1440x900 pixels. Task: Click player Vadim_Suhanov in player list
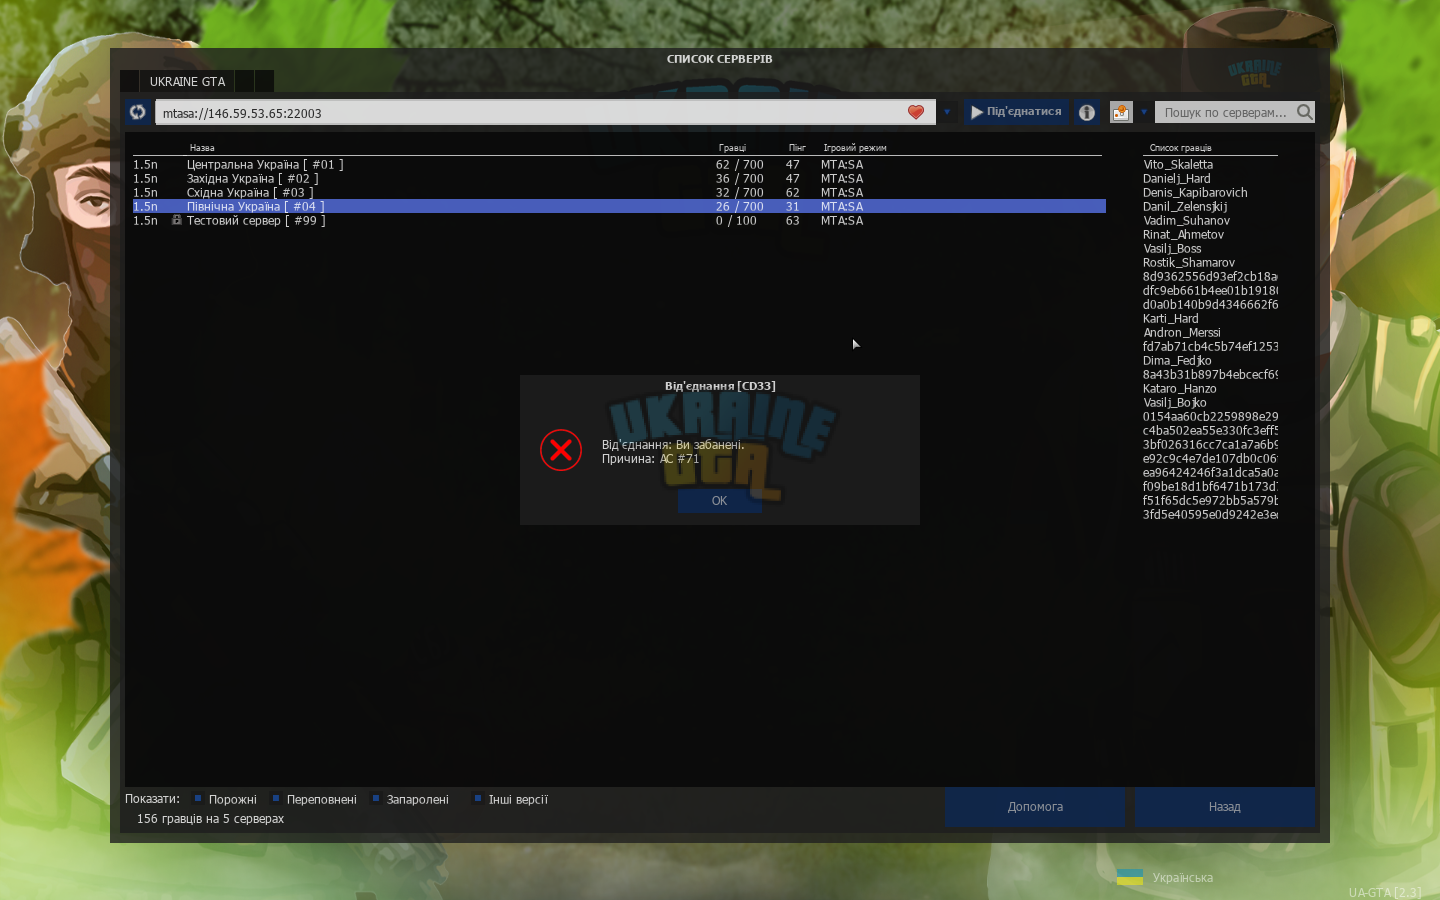point(1187,221)
